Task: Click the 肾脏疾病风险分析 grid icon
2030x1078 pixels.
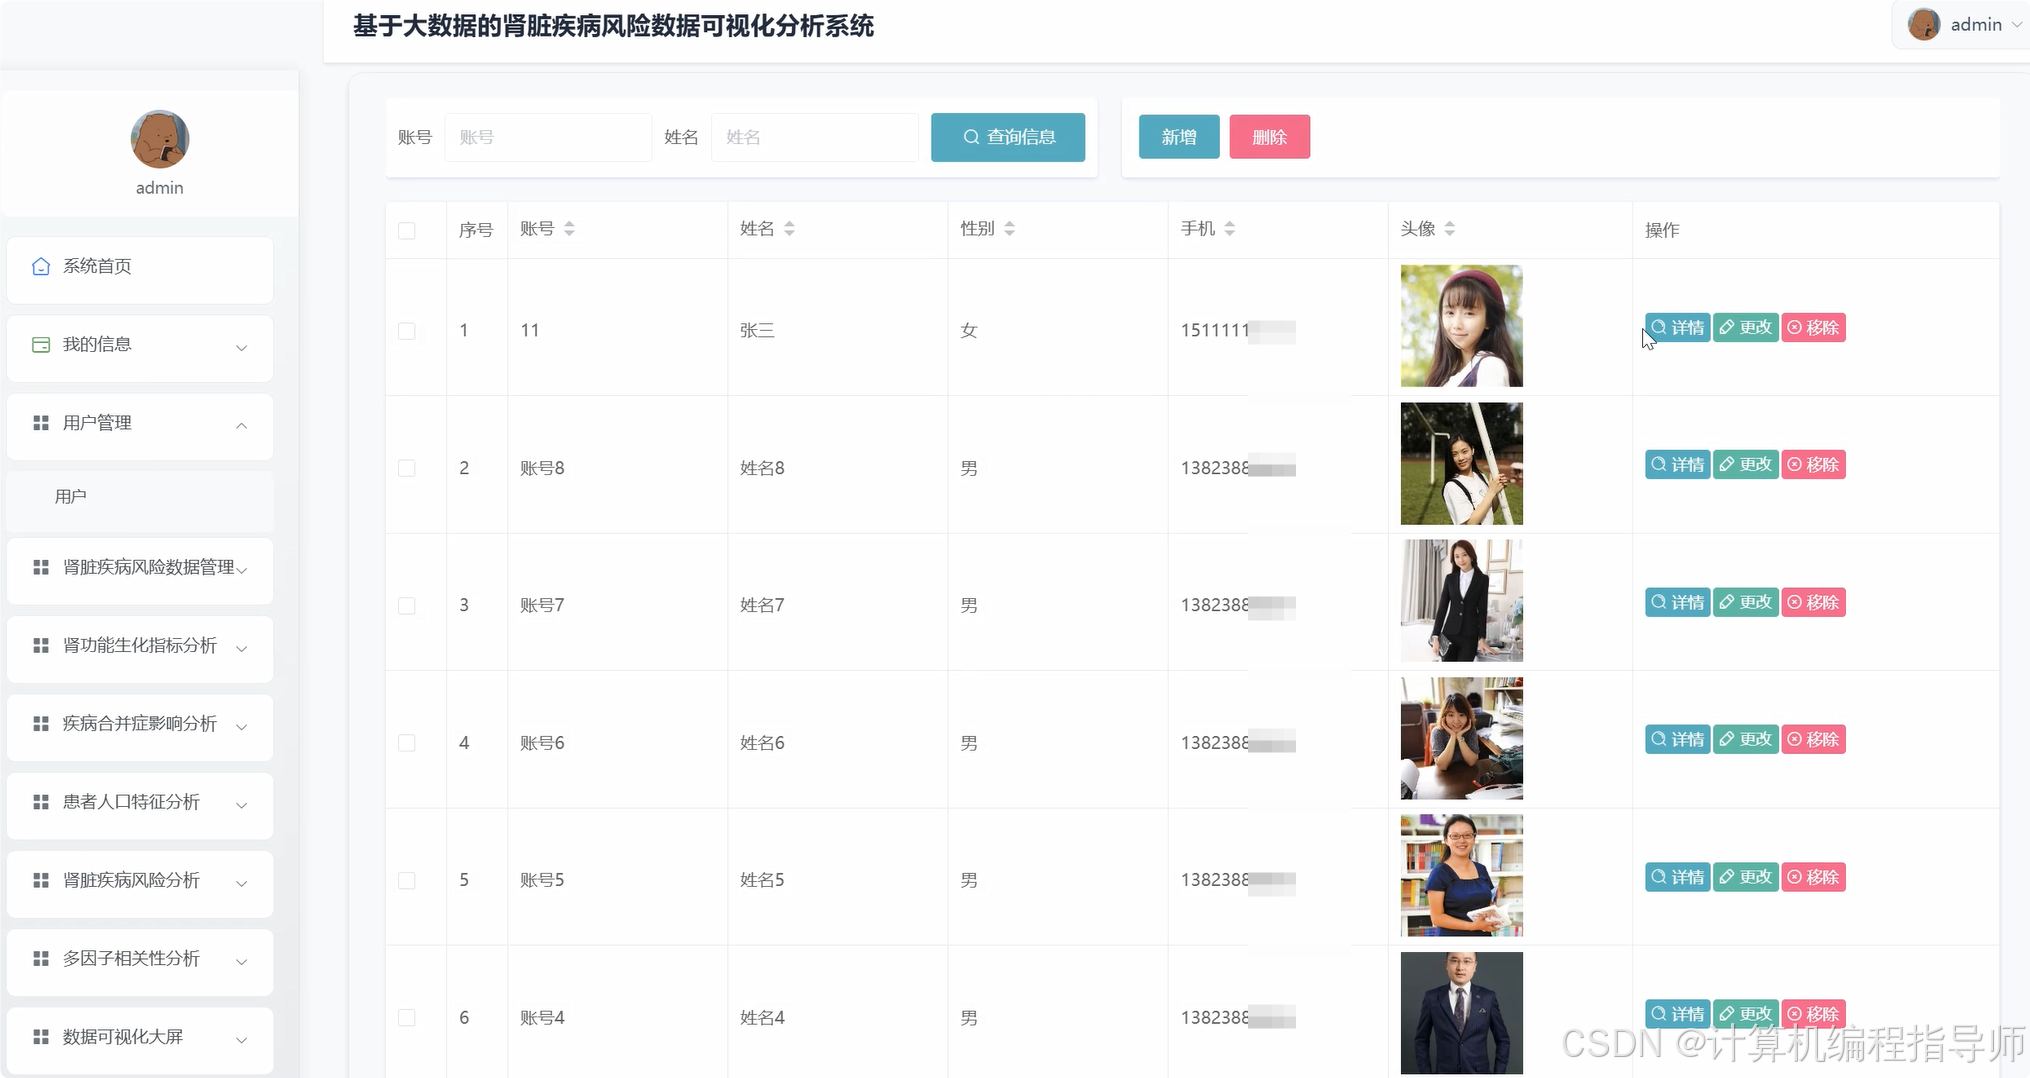Action: click(41, 880)
